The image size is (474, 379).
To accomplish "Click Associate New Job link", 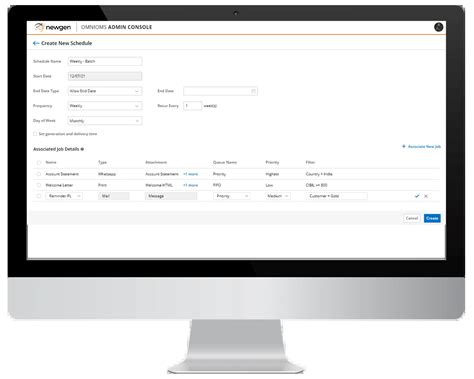I will [424, 147].
